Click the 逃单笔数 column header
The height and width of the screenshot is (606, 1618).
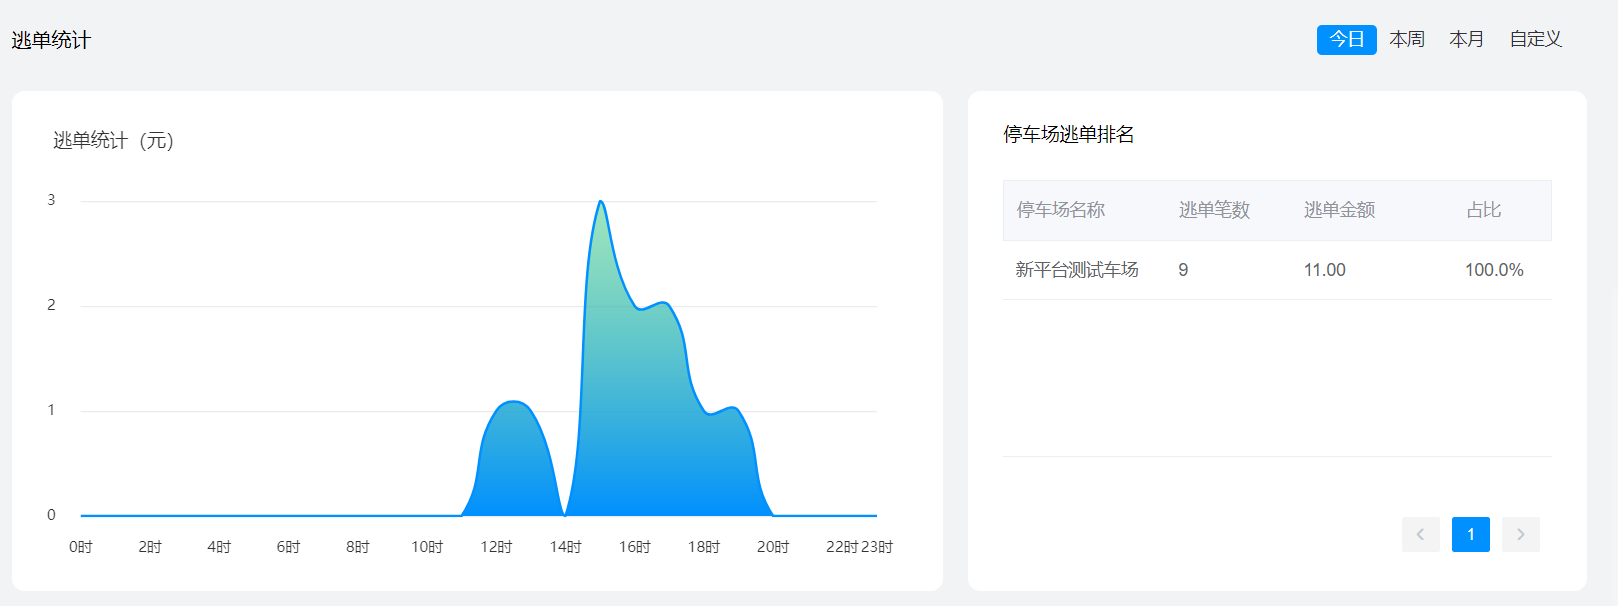pyautogui.click(x=1214, y=210)
